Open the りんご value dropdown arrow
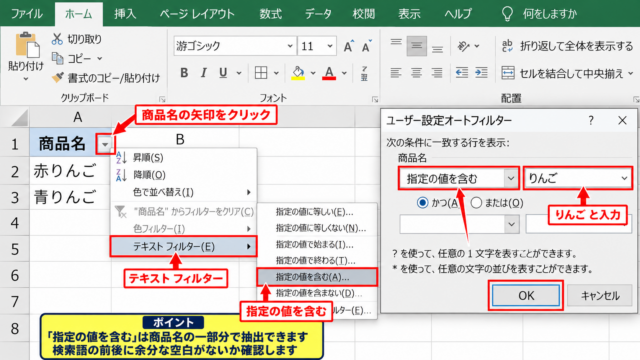640x360 pixels. 624,178
